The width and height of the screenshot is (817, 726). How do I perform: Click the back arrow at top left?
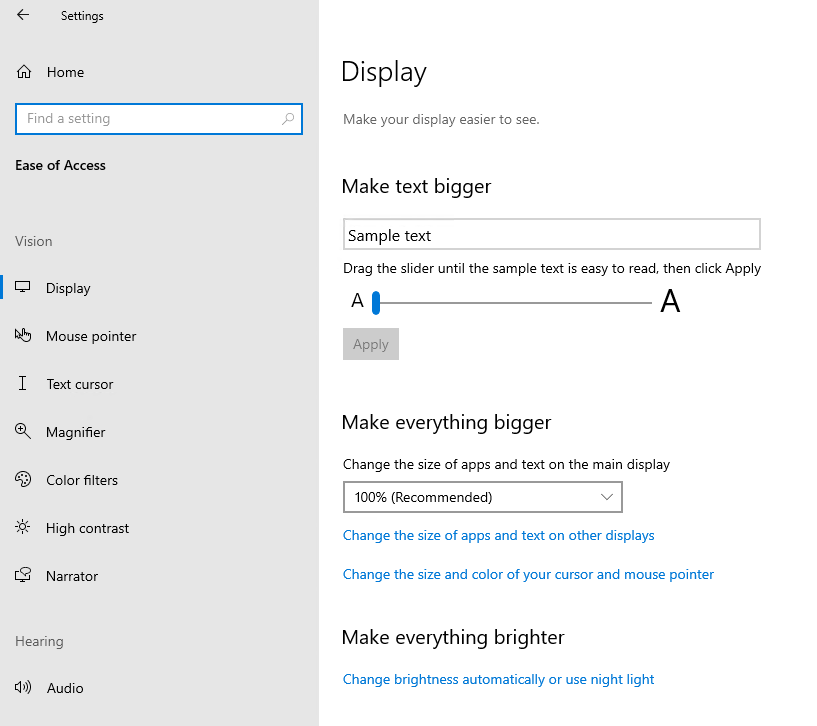tap(21, 15)
